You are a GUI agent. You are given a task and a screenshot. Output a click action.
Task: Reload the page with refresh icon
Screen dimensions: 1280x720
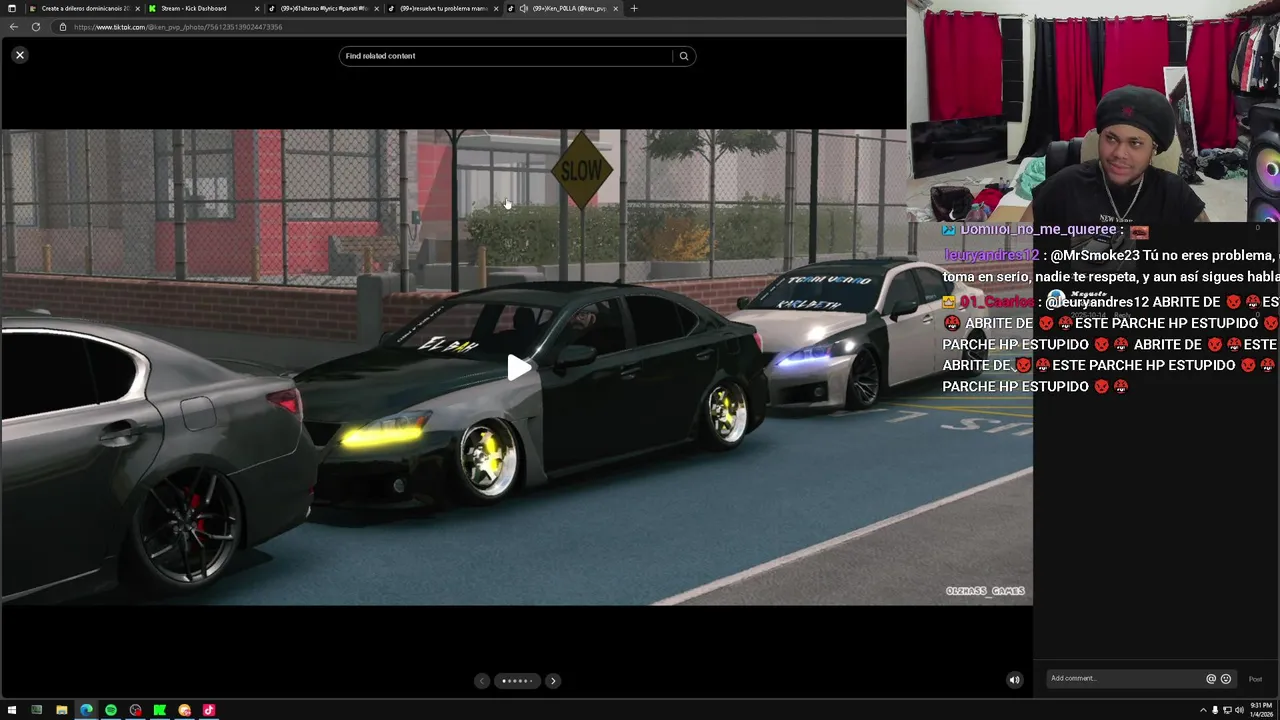[36, 27]
